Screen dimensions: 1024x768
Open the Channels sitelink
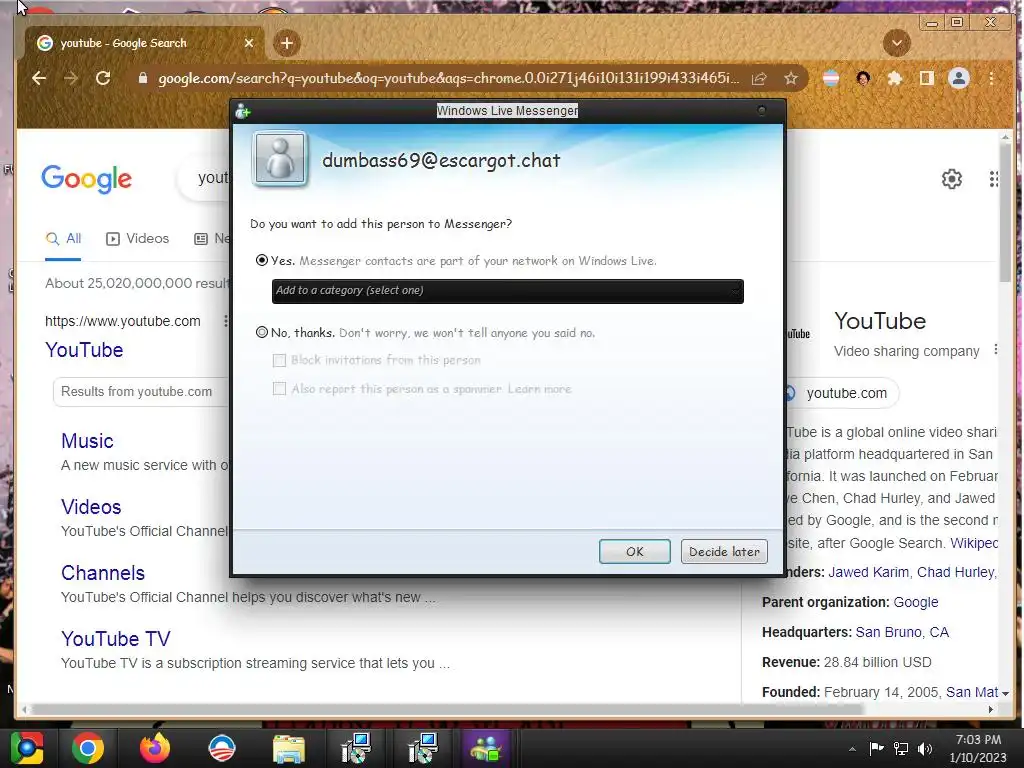103,573
